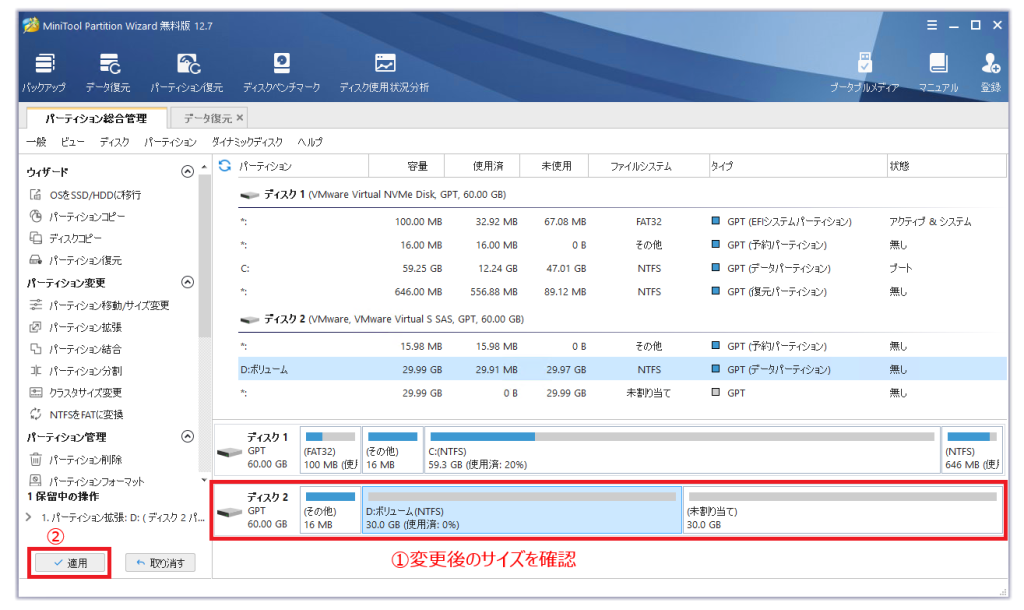Image resolution: width=1024 pixels, height=610 pixels.
Task: Open ブータブルメディア builder
Action: coord(865,72)
